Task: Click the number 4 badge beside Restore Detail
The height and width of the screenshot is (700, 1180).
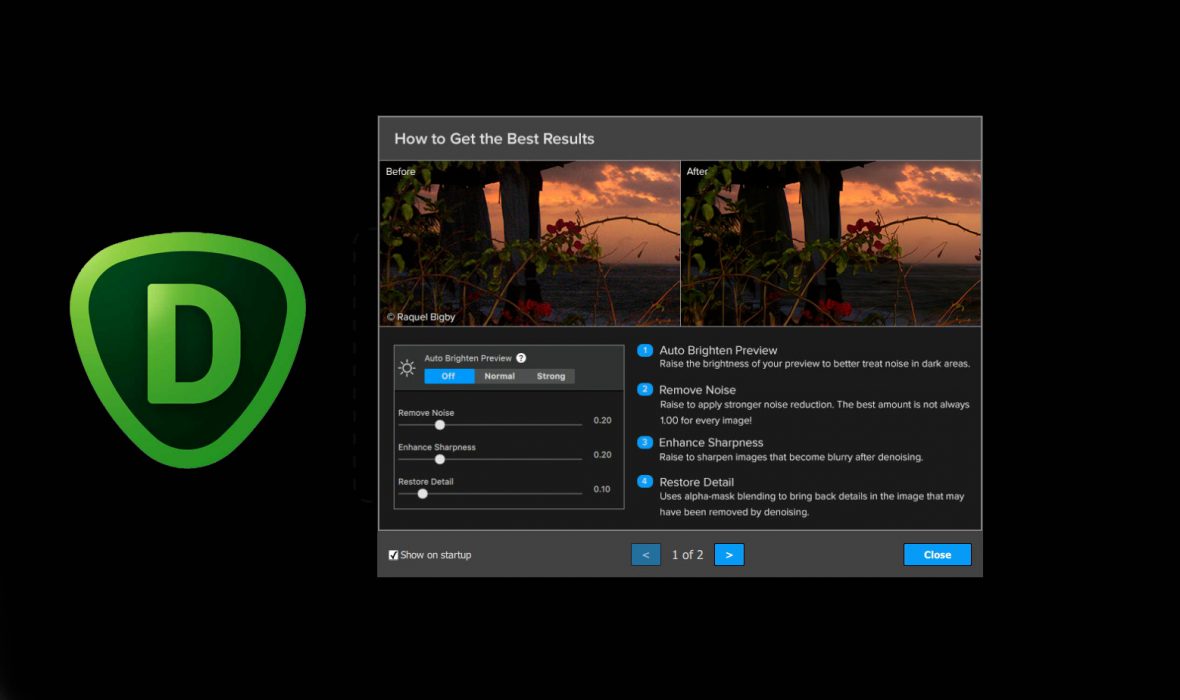Action: [645, 482]
